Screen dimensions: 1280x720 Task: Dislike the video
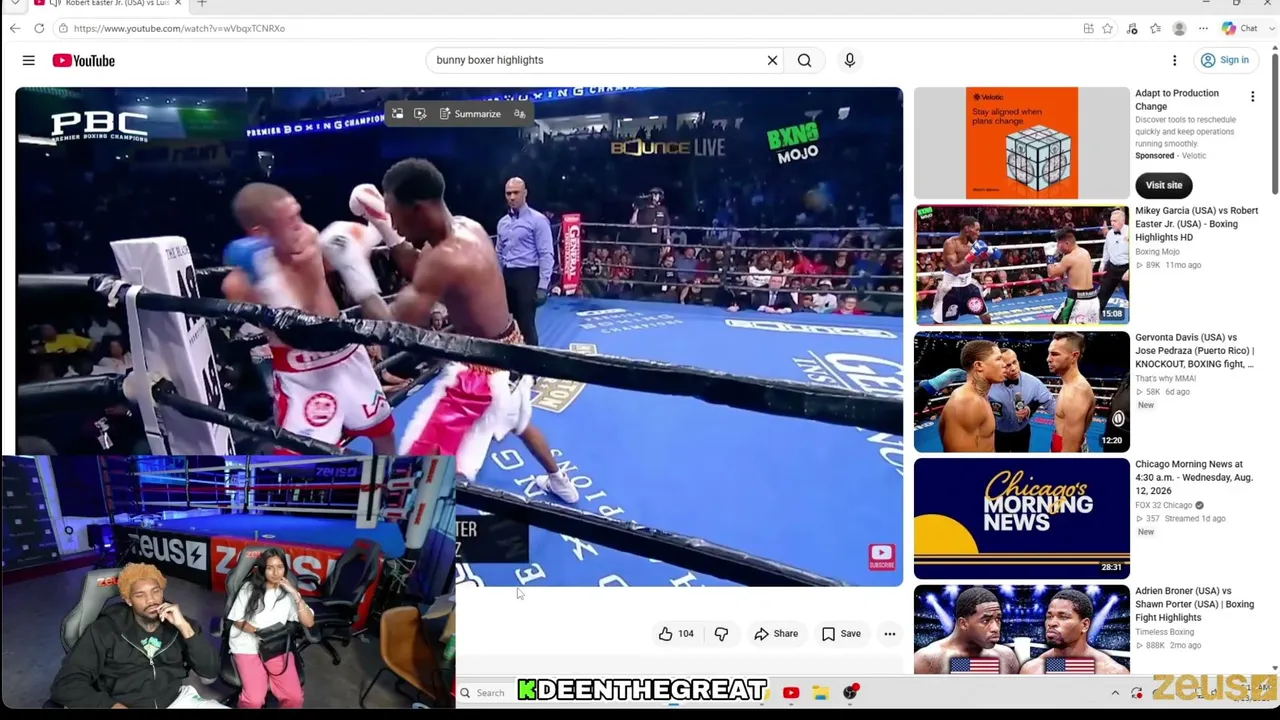[721, 634]
